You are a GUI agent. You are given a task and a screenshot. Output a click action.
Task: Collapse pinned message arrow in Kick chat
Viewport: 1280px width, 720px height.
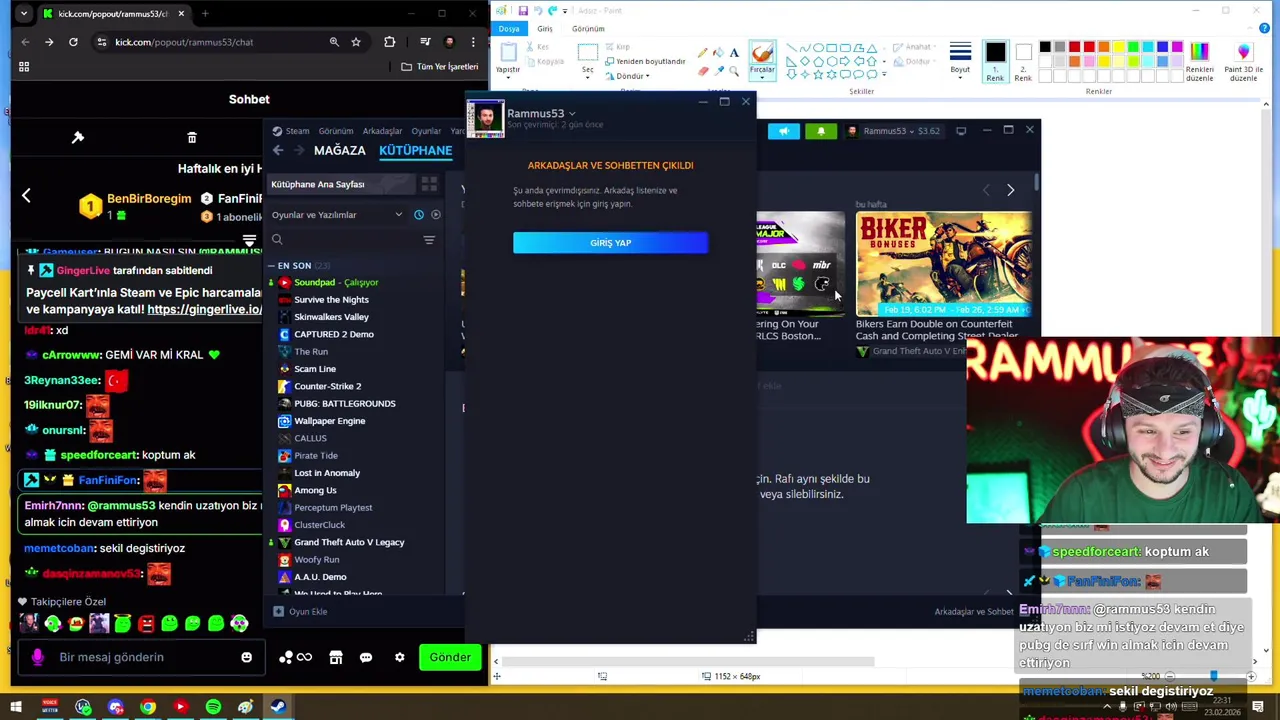coord(249,241)
